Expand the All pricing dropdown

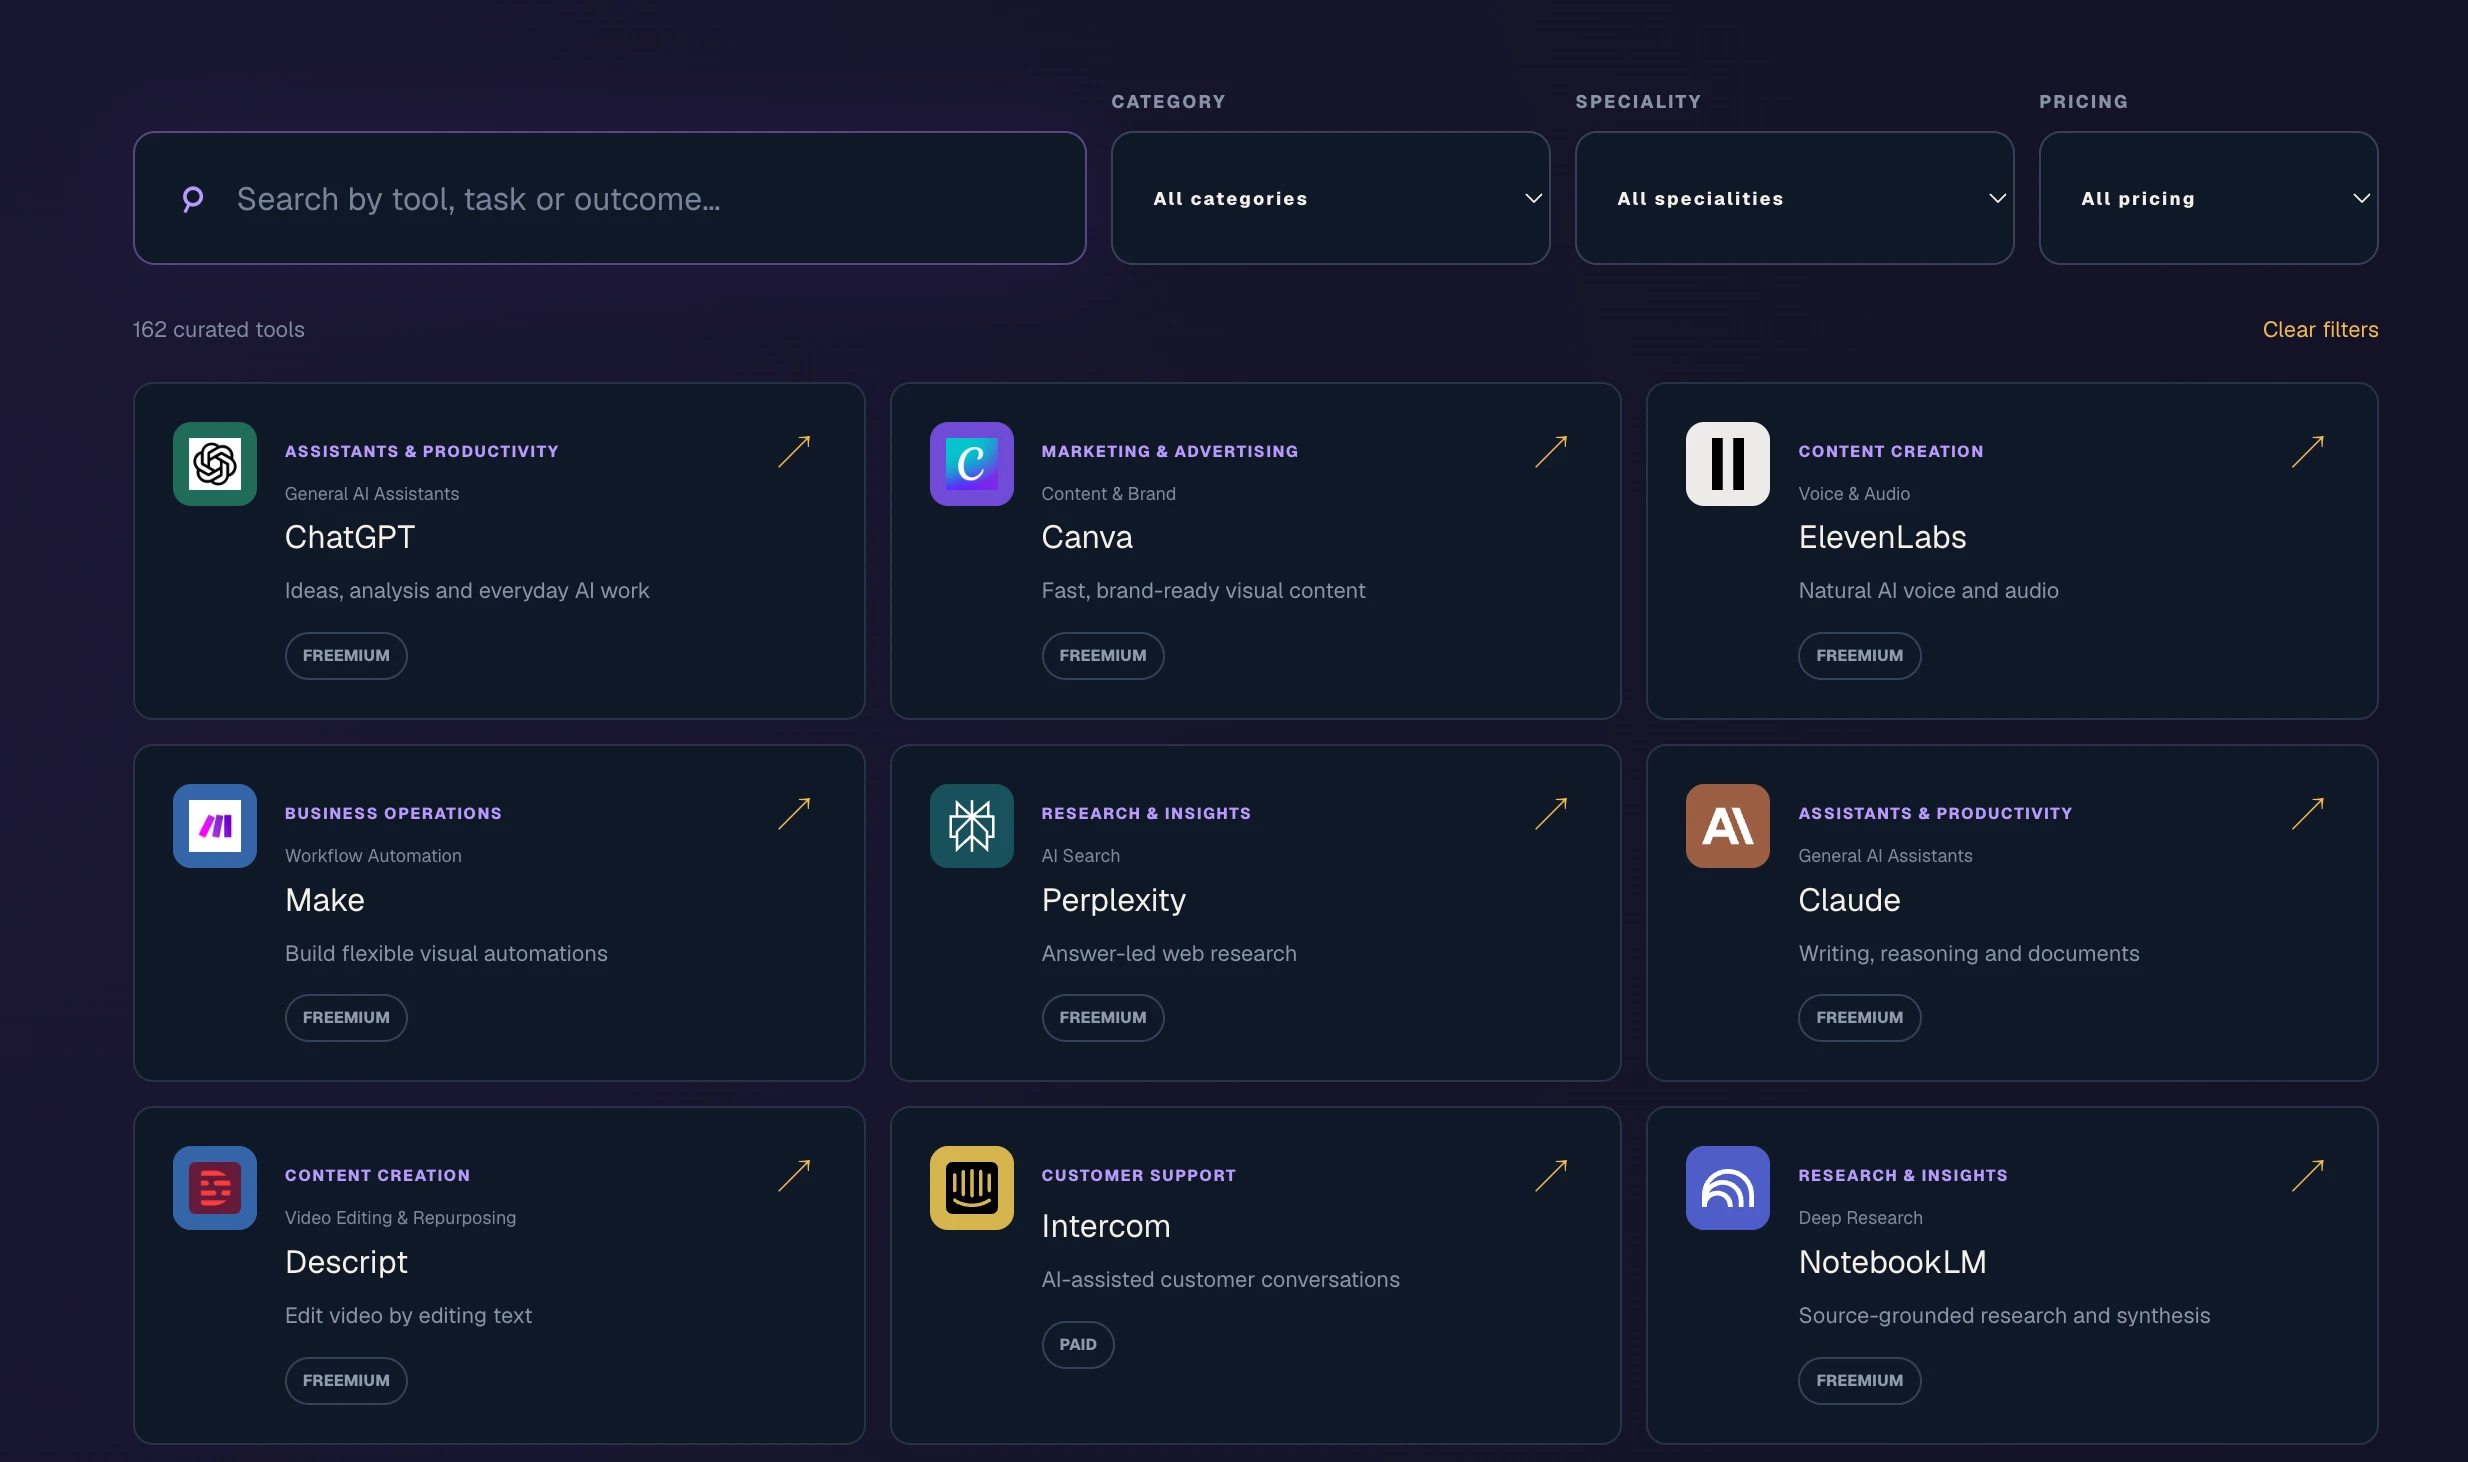(x=2209, y=198)
